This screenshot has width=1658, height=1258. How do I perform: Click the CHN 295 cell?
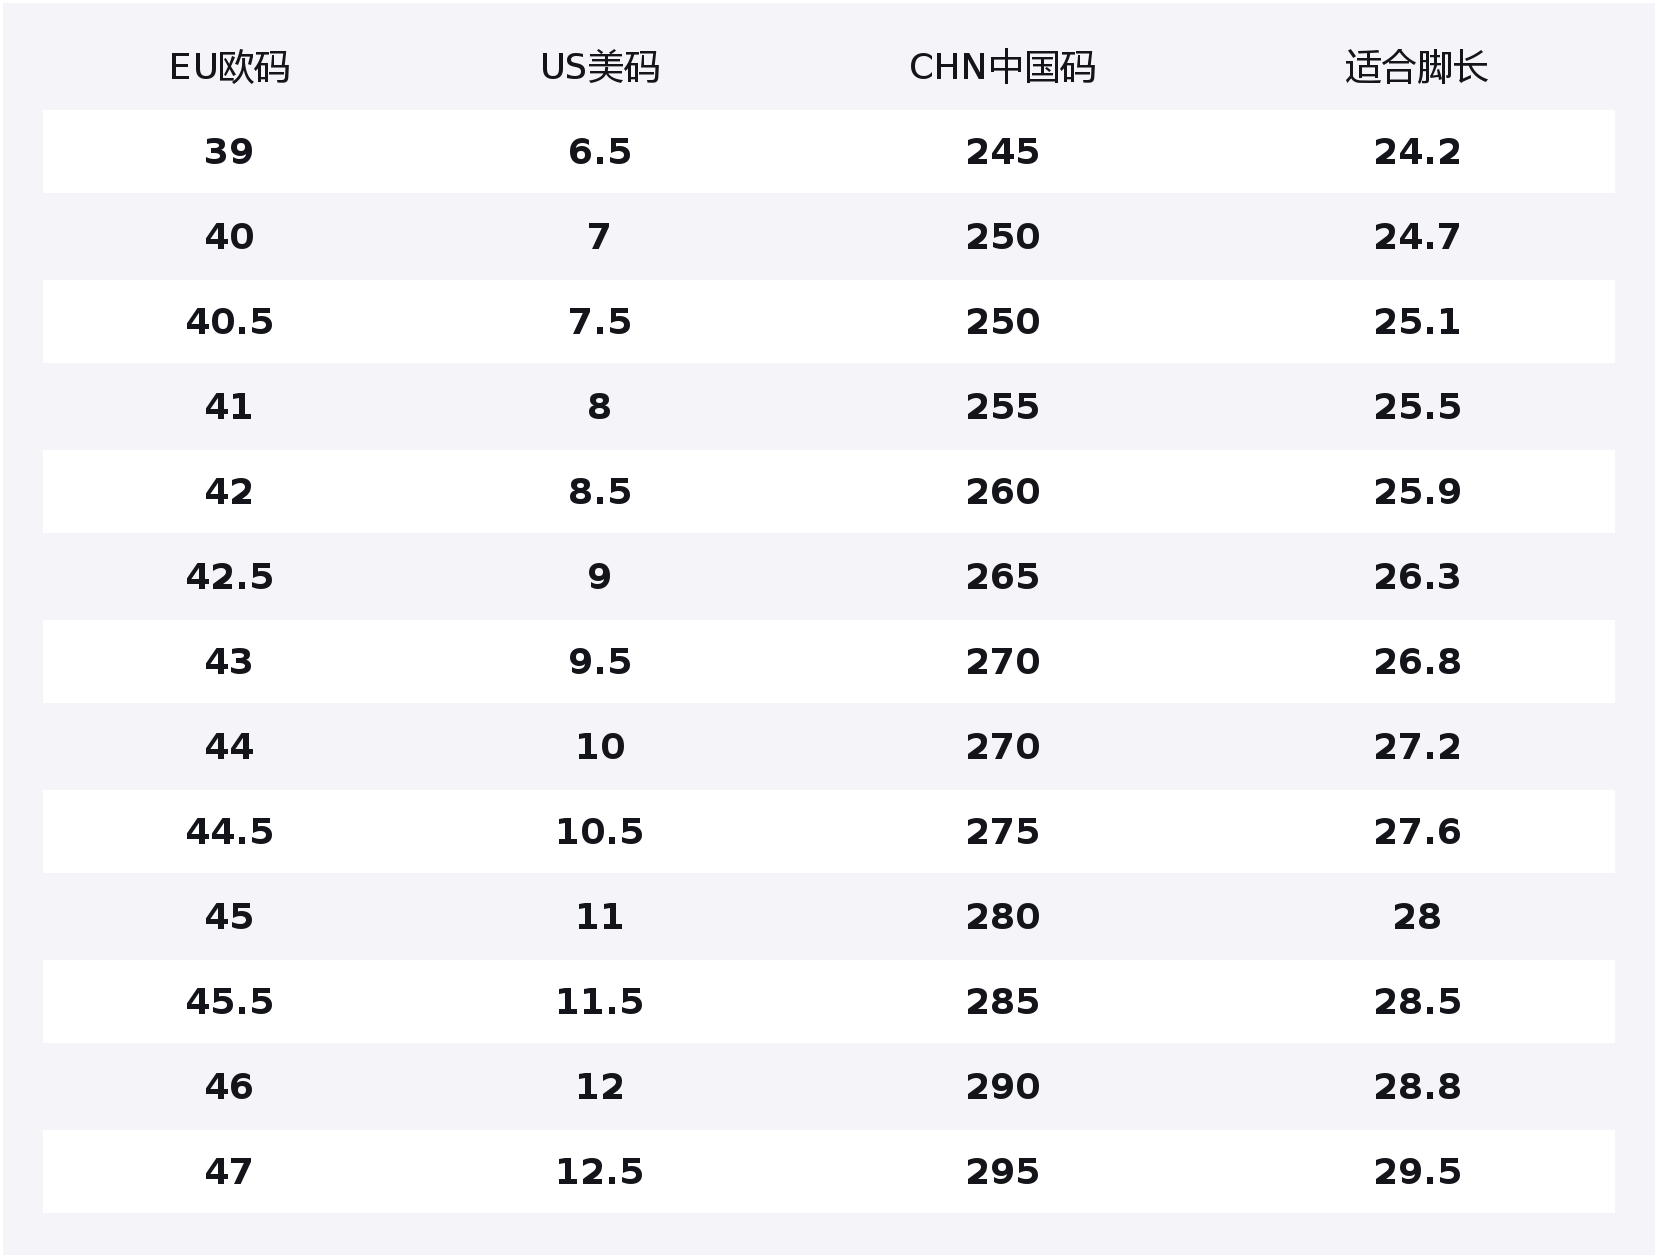pos(1002,1172)
